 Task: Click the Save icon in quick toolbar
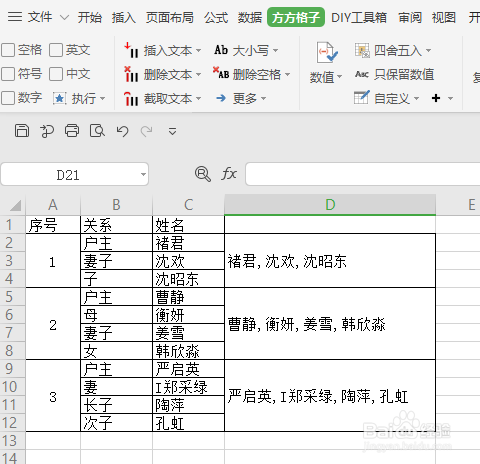(22, 131)
